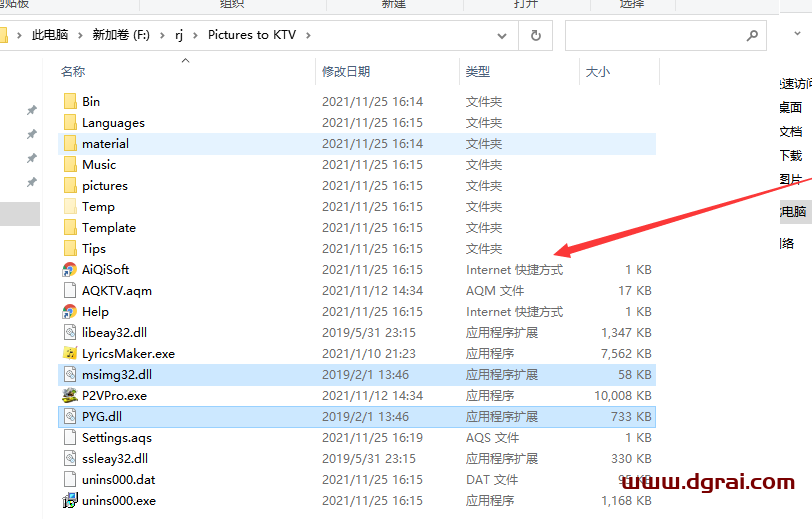Click the LyricsMaker.exe application icon

click(70, 353)
